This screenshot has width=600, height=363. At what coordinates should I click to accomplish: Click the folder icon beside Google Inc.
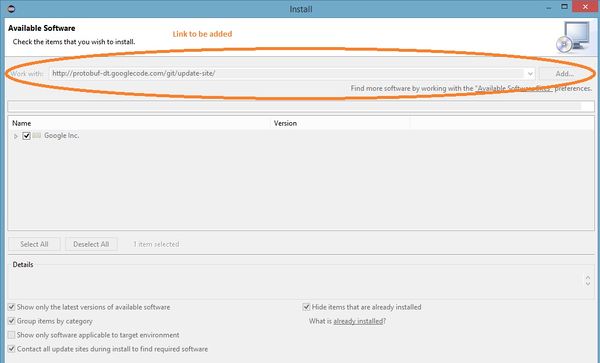pyautogui.click(x=37, y=135)
